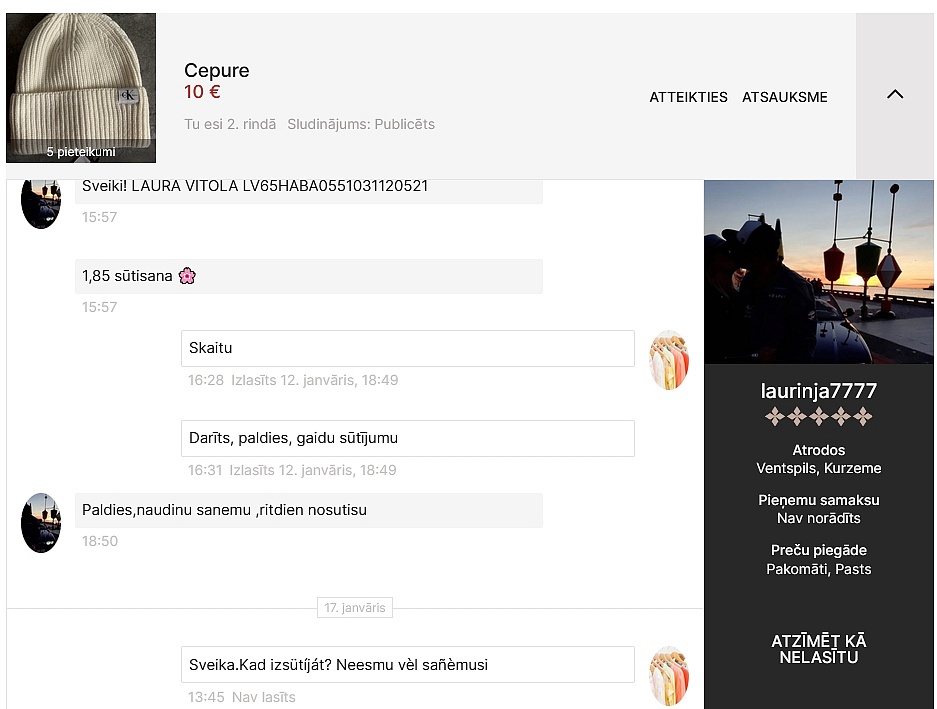Screen dimensions: 937x709
Task: Click your avatar beside 'Sveika.Kad izsūtíját' message
Action: pos(668,675)
